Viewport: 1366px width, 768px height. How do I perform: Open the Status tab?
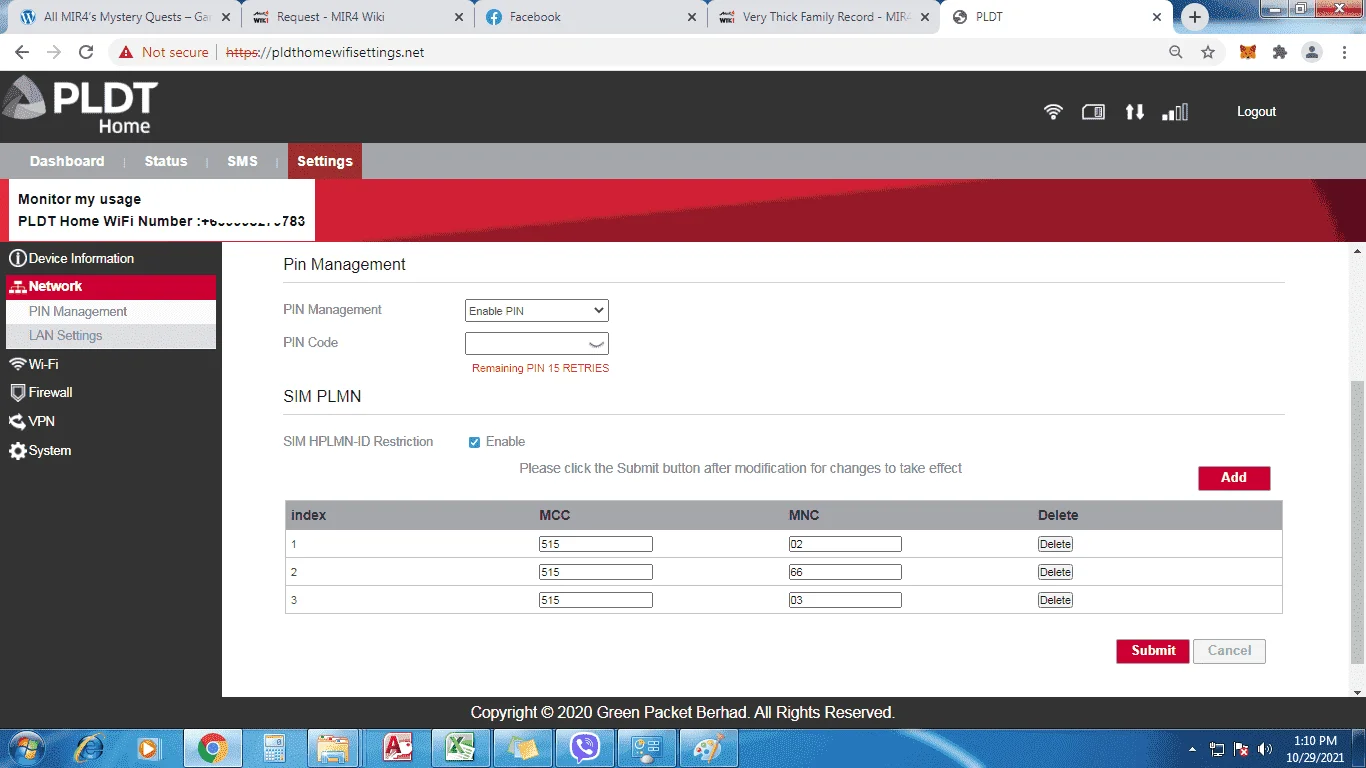(x=166, y=161)
